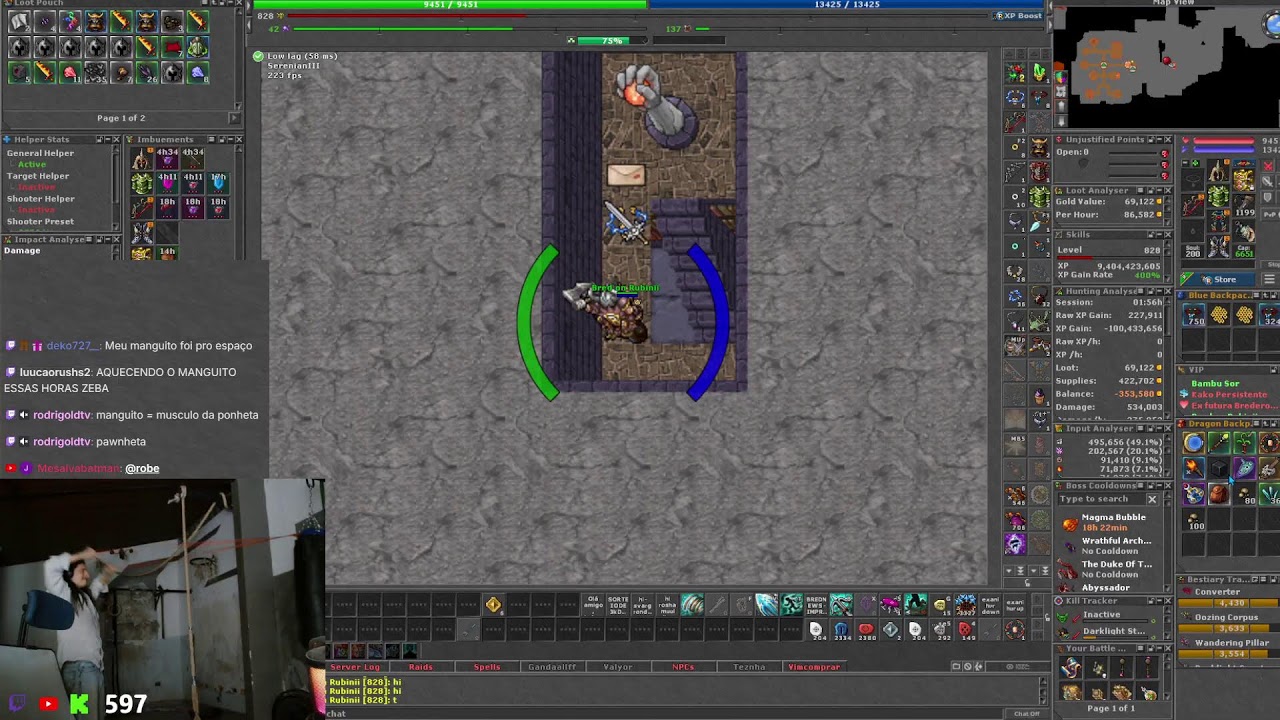The image size is (1280, 720).
Task: Open Loot Analyser panel options menu
Action: [1141, 190]
